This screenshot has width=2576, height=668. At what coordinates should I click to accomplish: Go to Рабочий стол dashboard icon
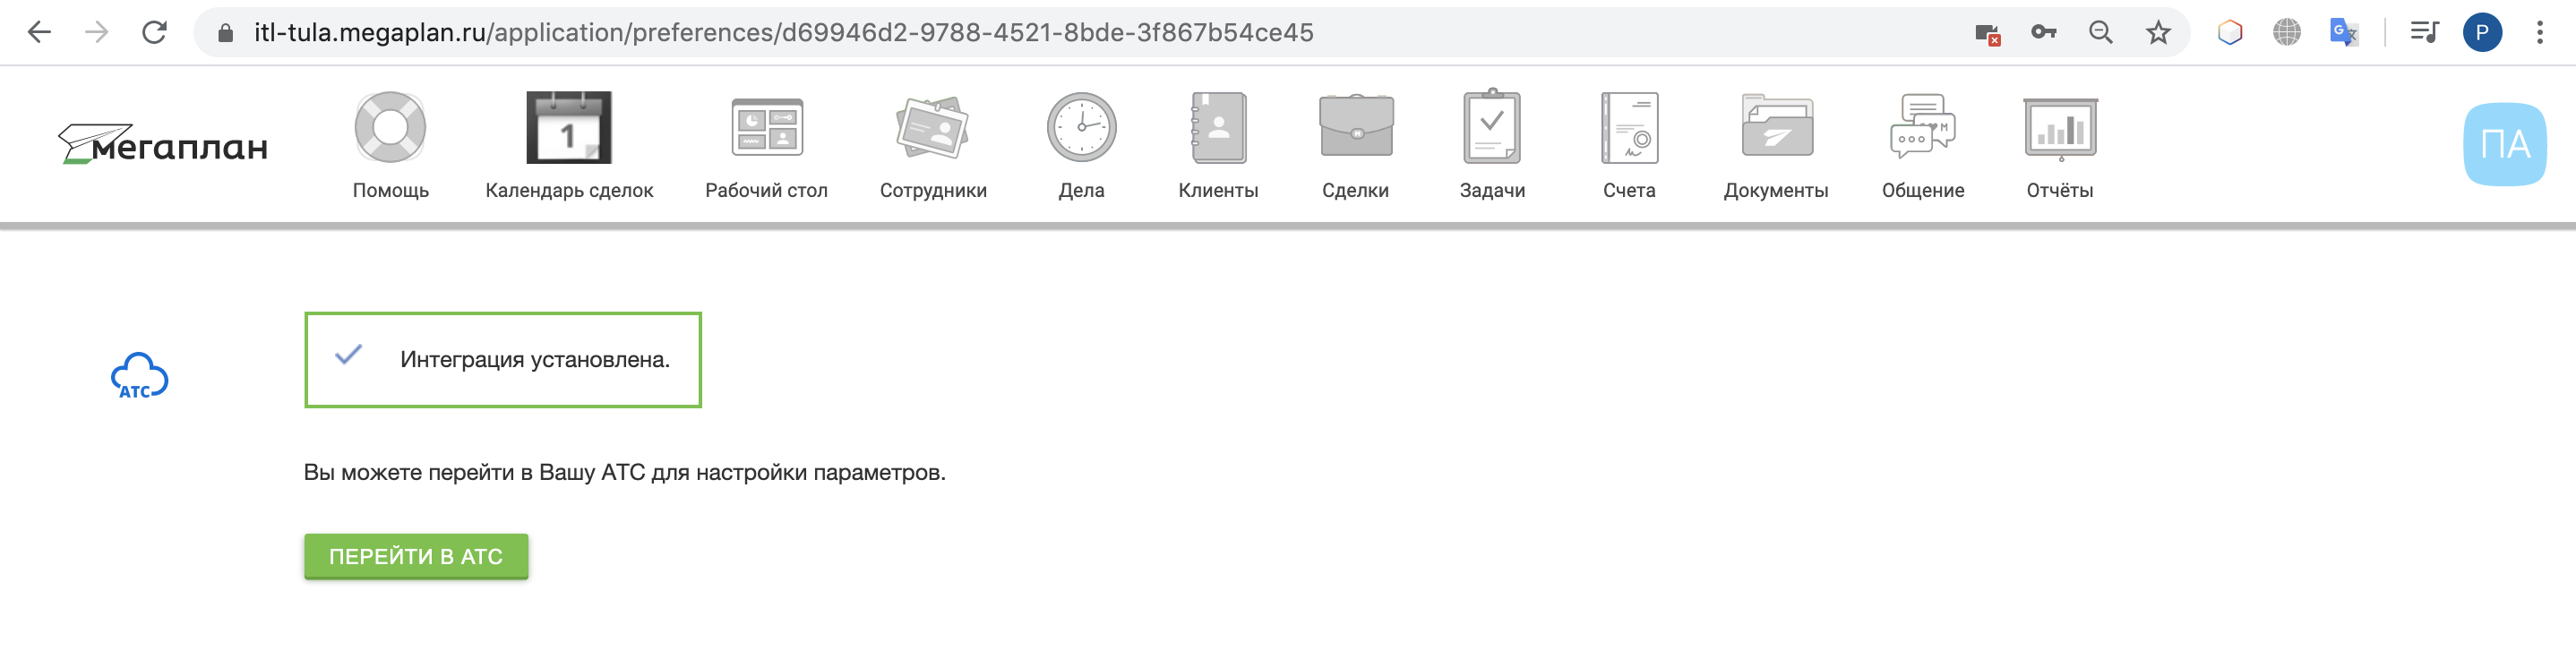click(767, 127)
